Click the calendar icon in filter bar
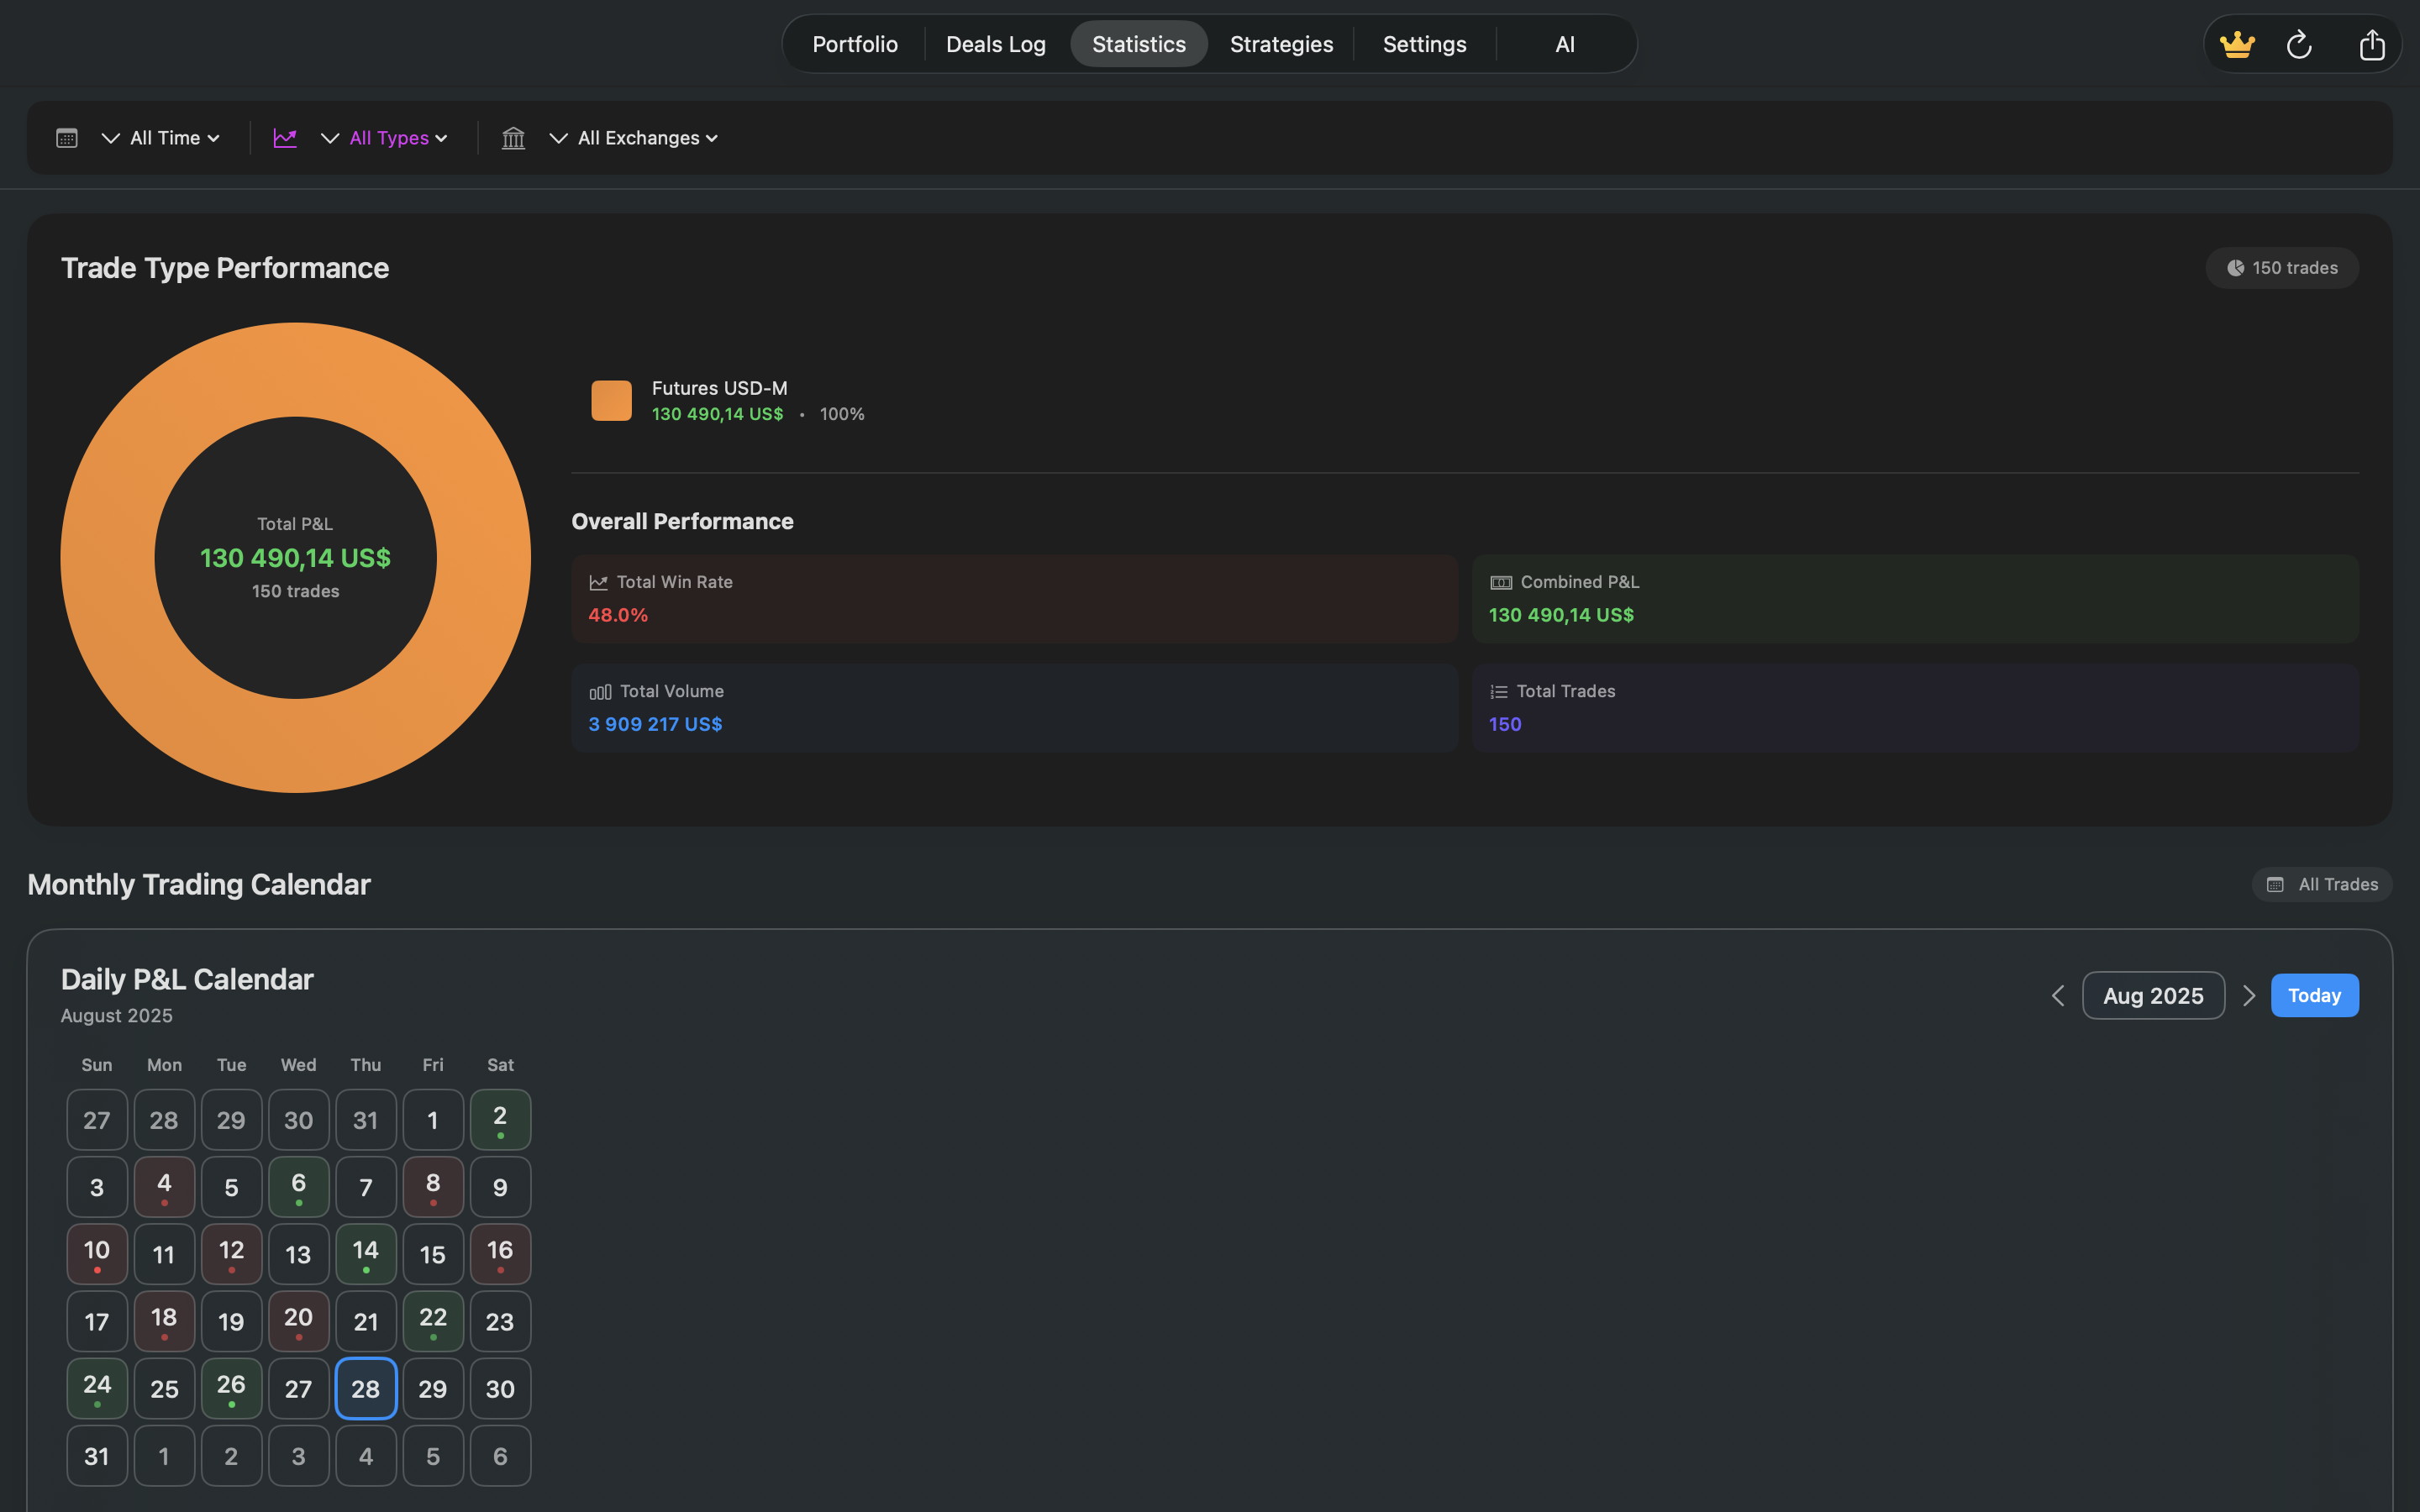The height and width of the screenshot is (1512, 2420). [67, 138]
